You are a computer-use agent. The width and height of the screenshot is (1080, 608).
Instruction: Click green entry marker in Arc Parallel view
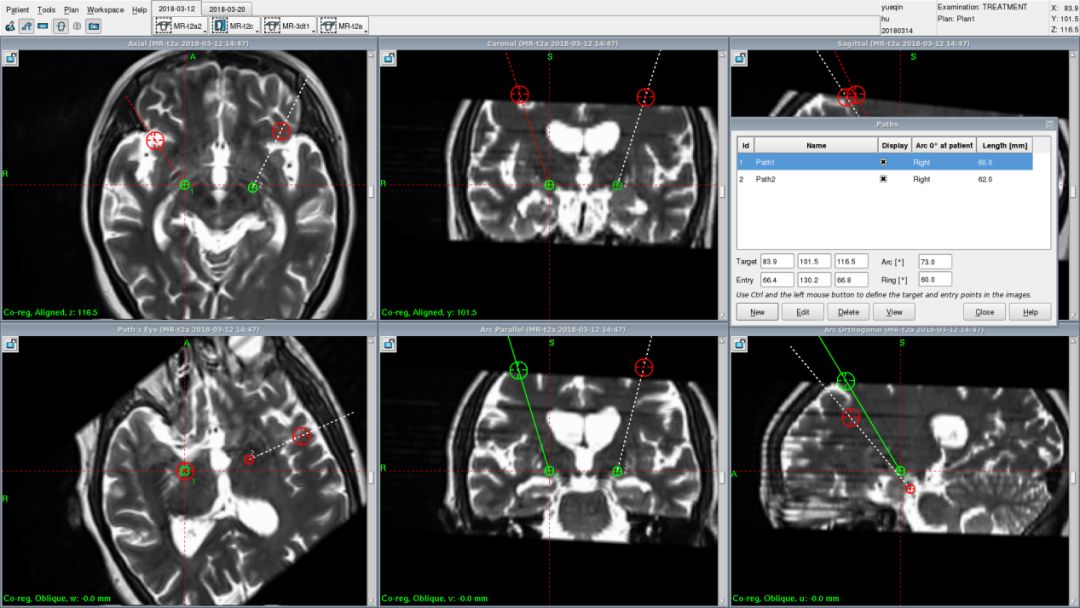tap(519, 370)
